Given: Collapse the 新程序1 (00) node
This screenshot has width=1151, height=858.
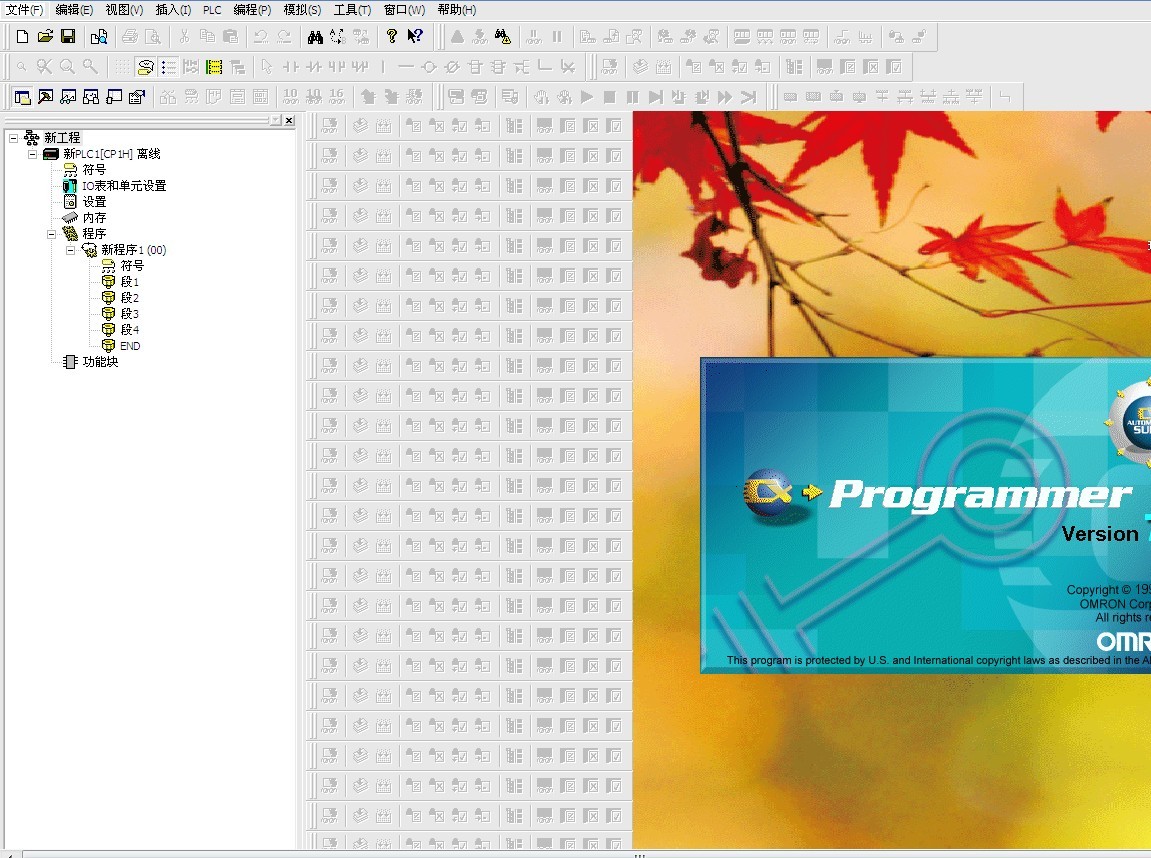Looking at the screenshot, I should tap(71, 250).
